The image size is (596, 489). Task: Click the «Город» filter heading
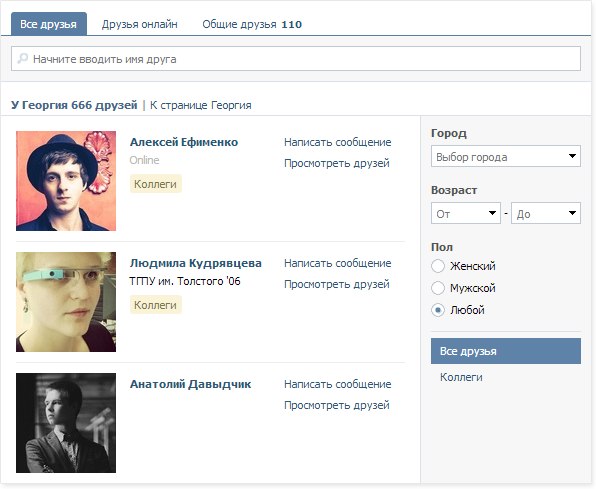tap(449, 133)
